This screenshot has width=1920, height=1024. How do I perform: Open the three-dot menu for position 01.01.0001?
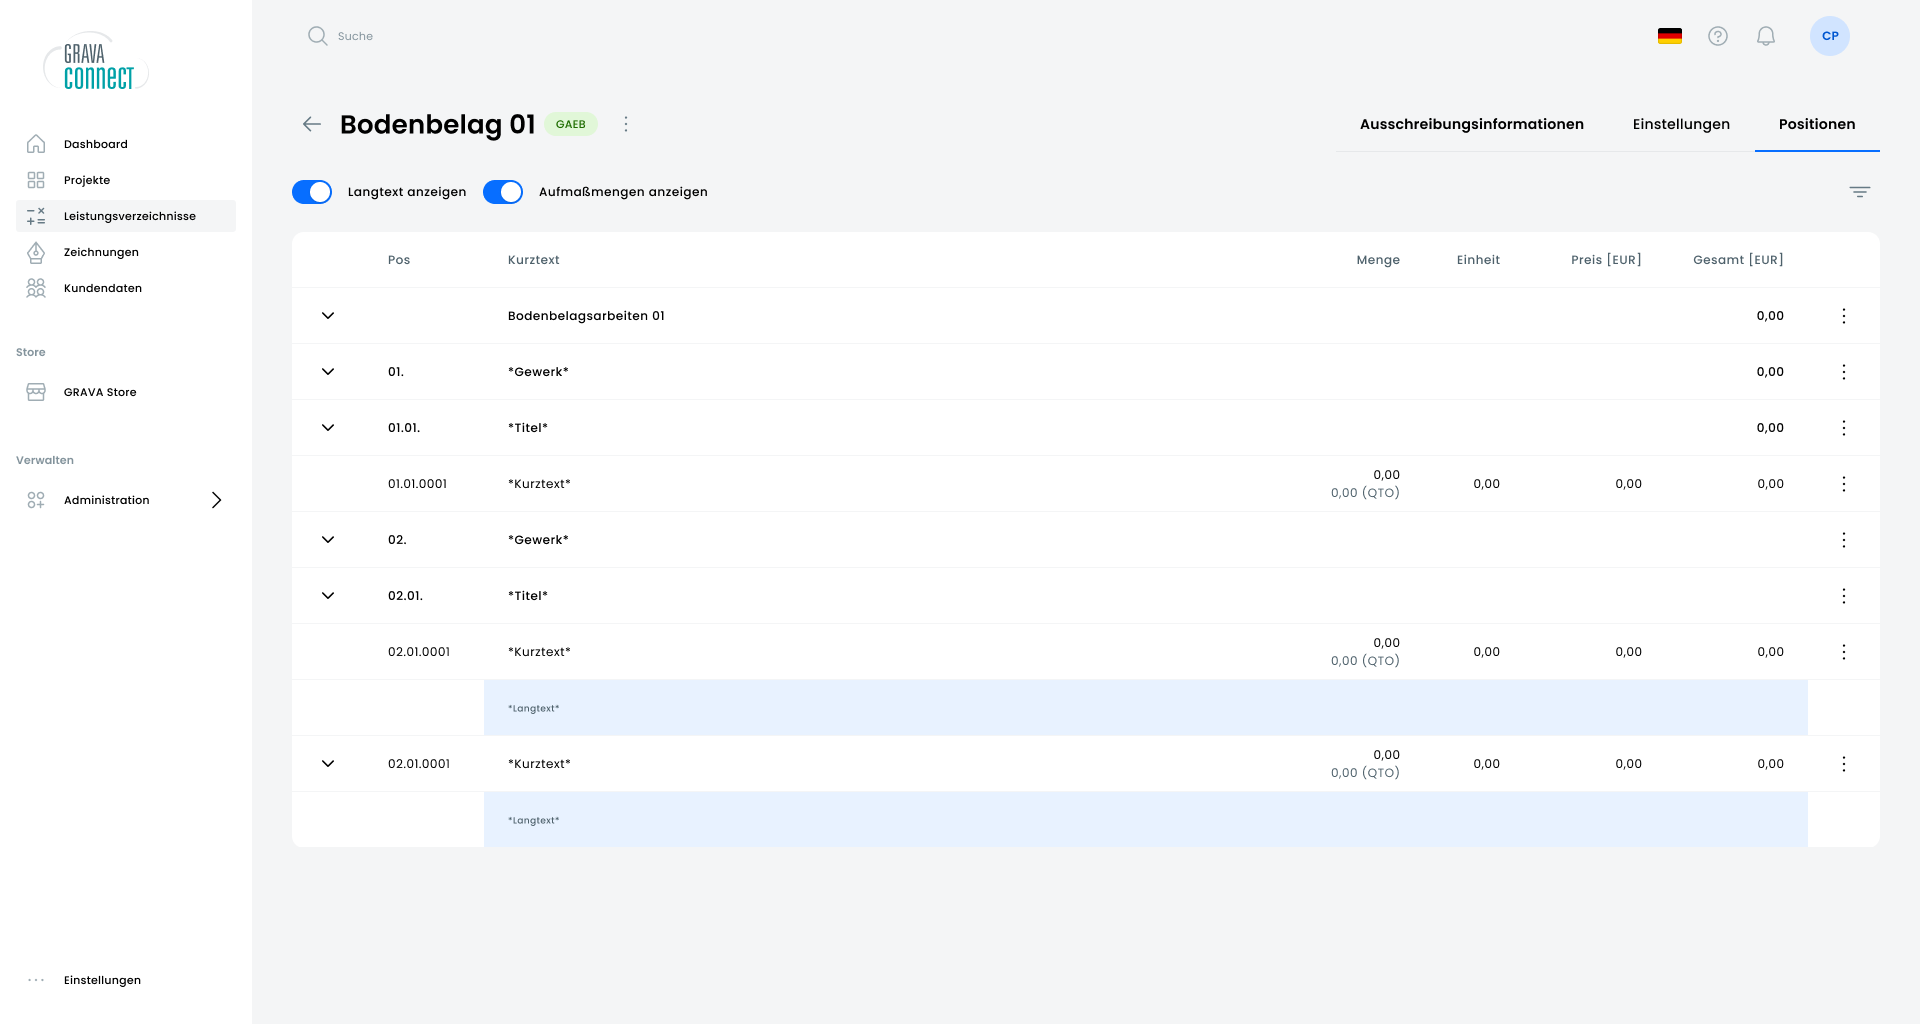point(1844,484)
